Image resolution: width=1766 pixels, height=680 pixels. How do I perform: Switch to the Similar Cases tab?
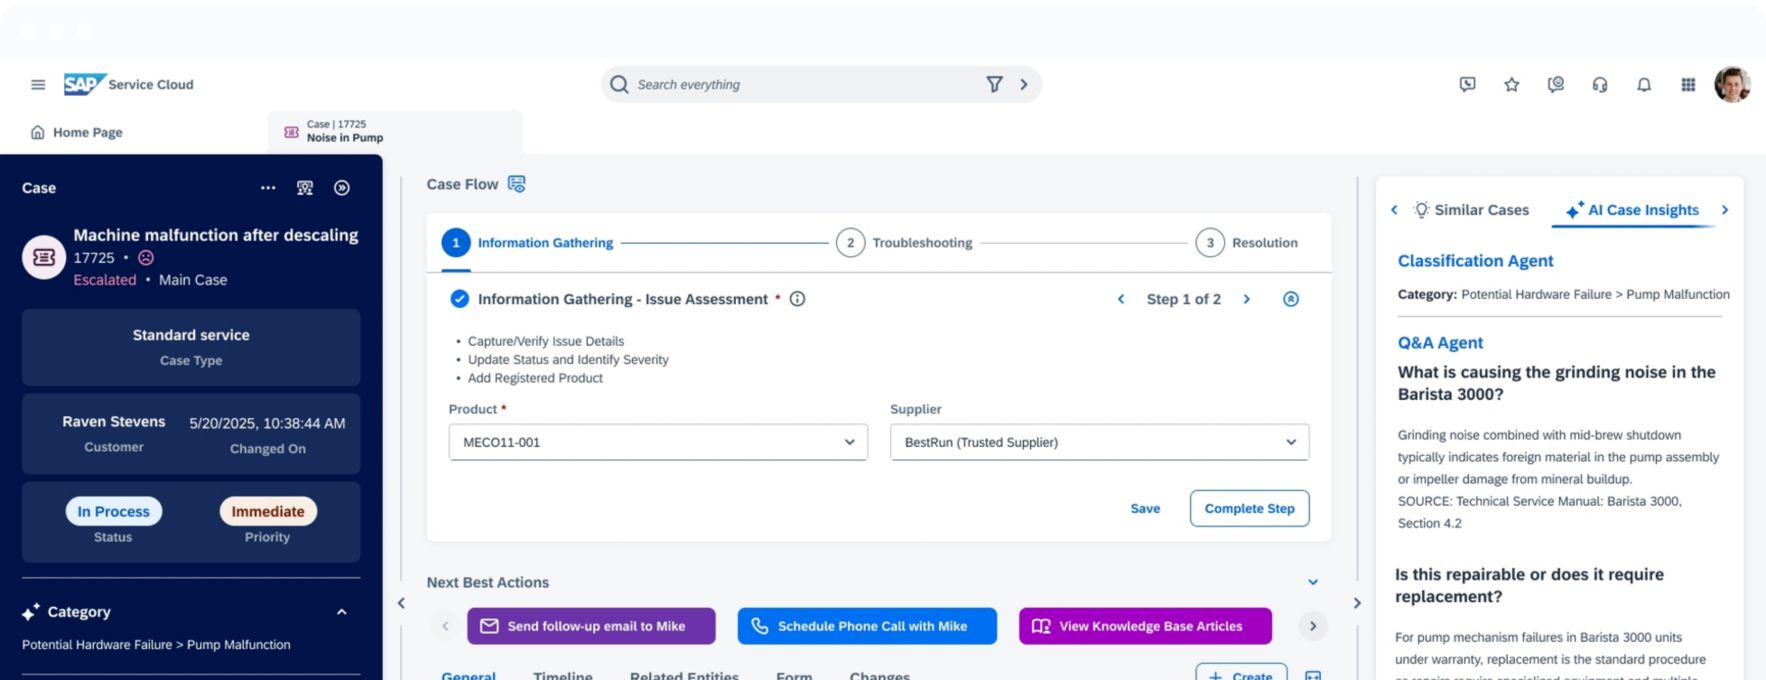click(1471, 210)
